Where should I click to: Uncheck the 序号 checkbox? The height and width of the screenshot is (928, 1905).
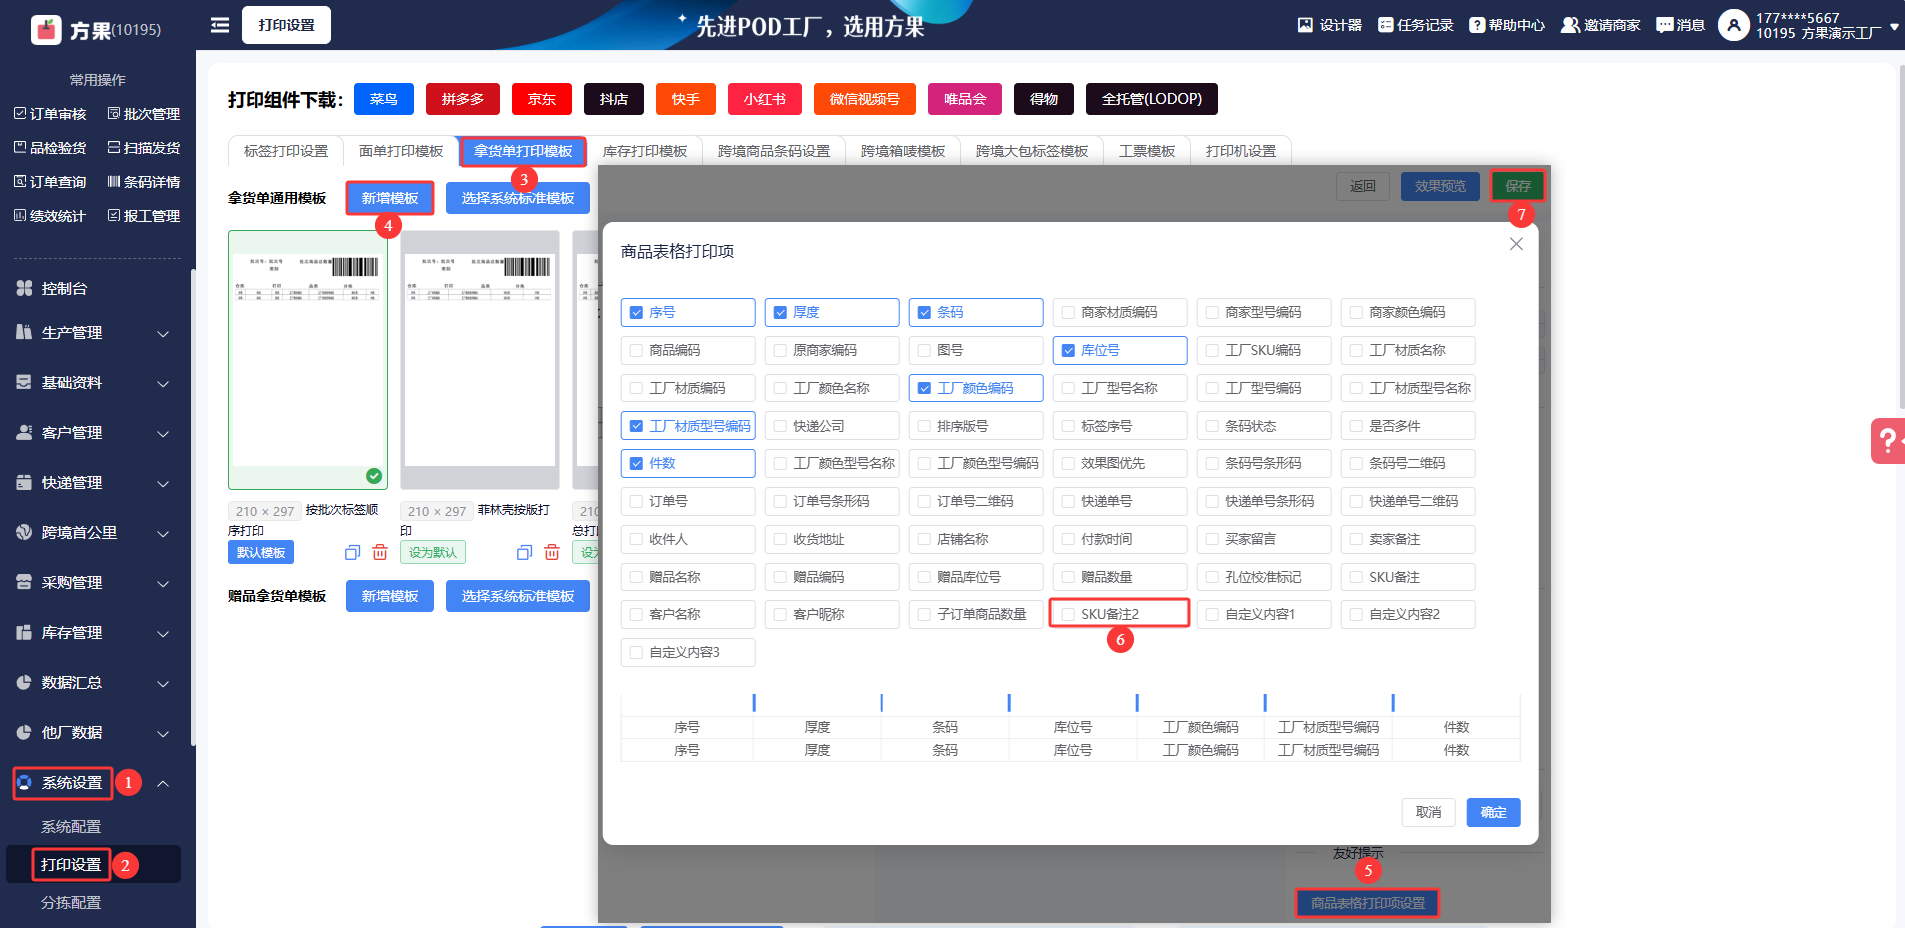pos(636,313)
